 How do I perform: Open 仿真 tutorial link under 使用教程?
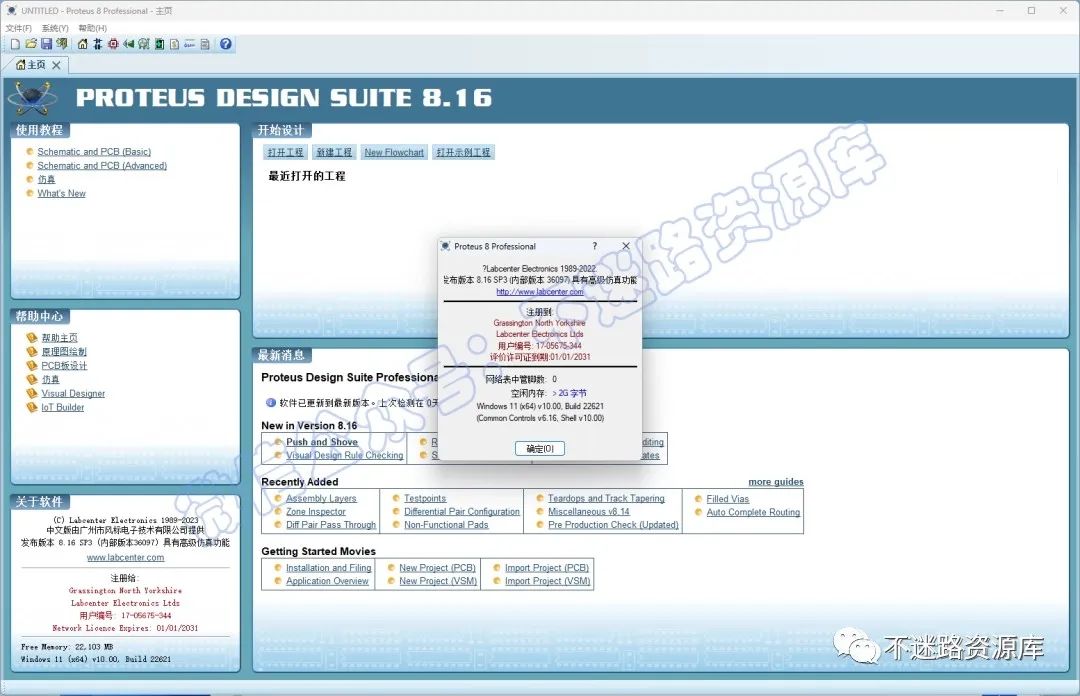click(46, 179)
